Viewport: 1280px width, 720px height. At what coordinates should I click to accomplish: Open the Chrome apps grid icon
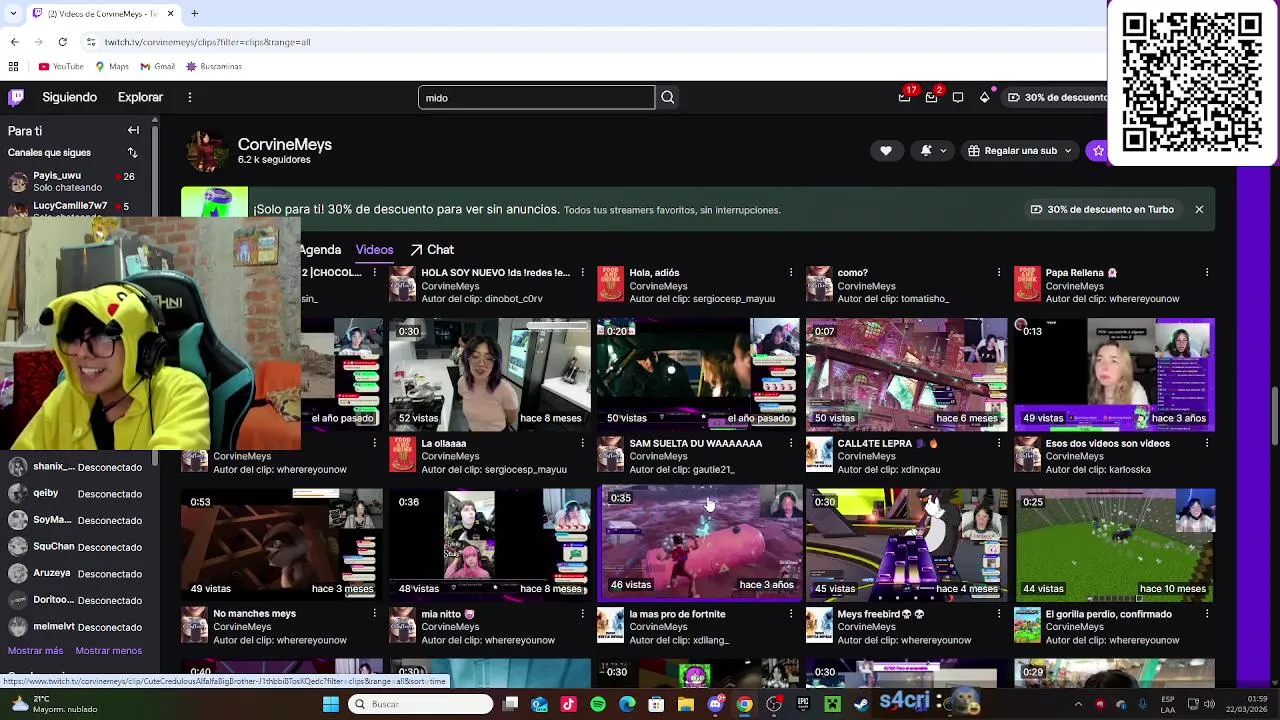coord(13,67)
